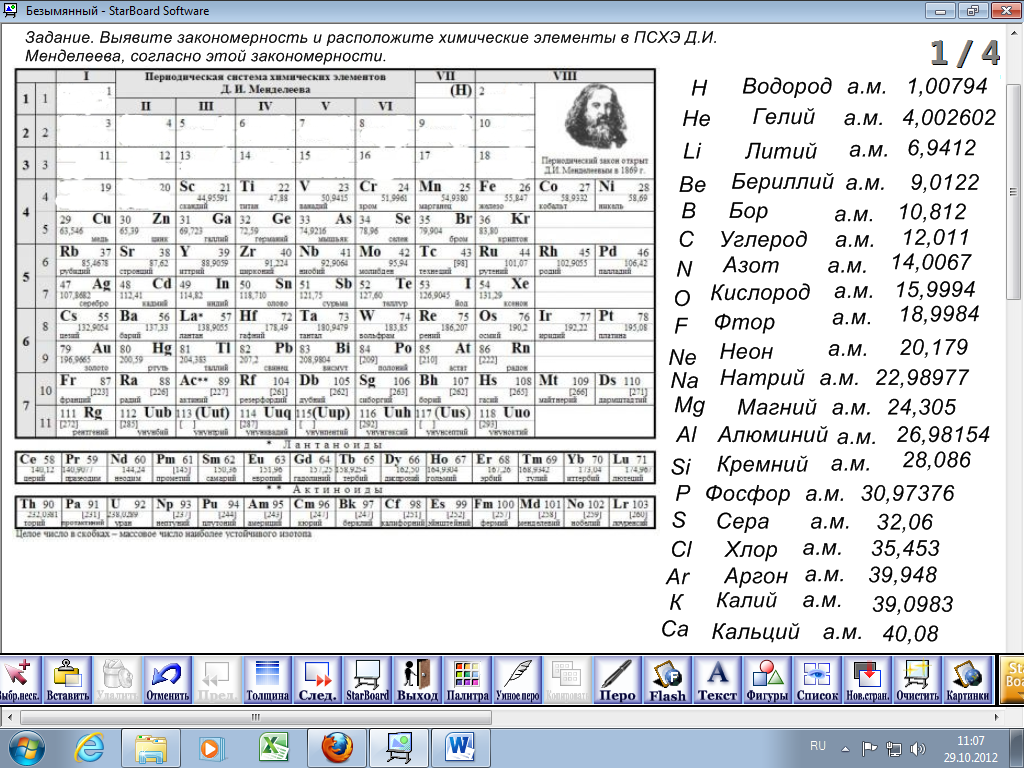The image size is (1024, 768).
Task: Select the element name "Сера"
Action: [743, 521]
